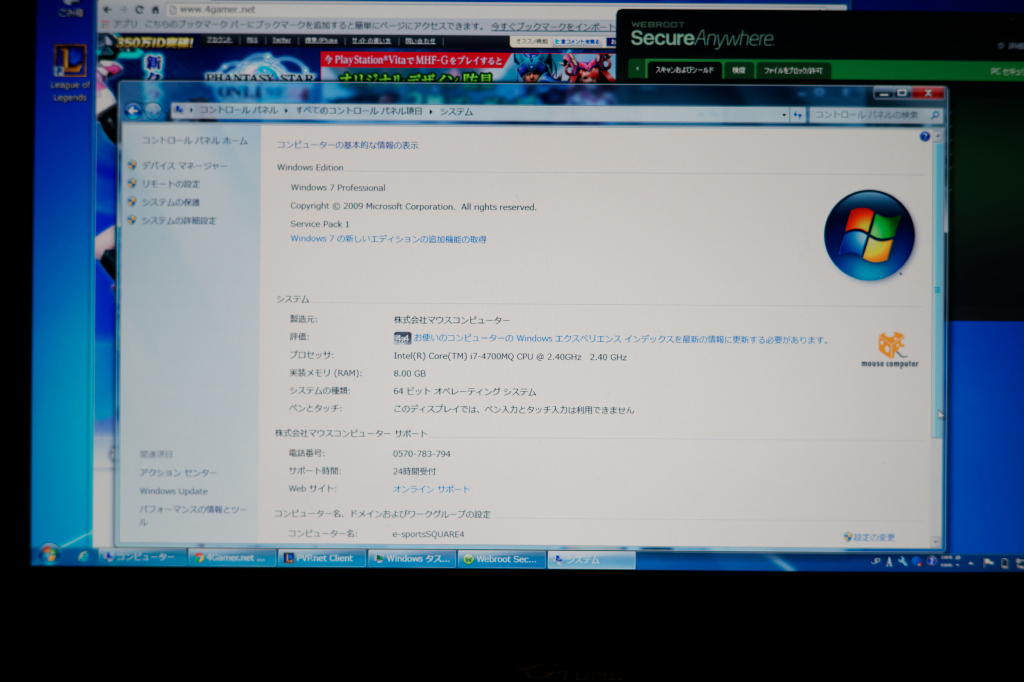The width and height of the screenshot is (1024, 682).
Task: Click the Action Center flag tray icon
Action: click(988, 563)
